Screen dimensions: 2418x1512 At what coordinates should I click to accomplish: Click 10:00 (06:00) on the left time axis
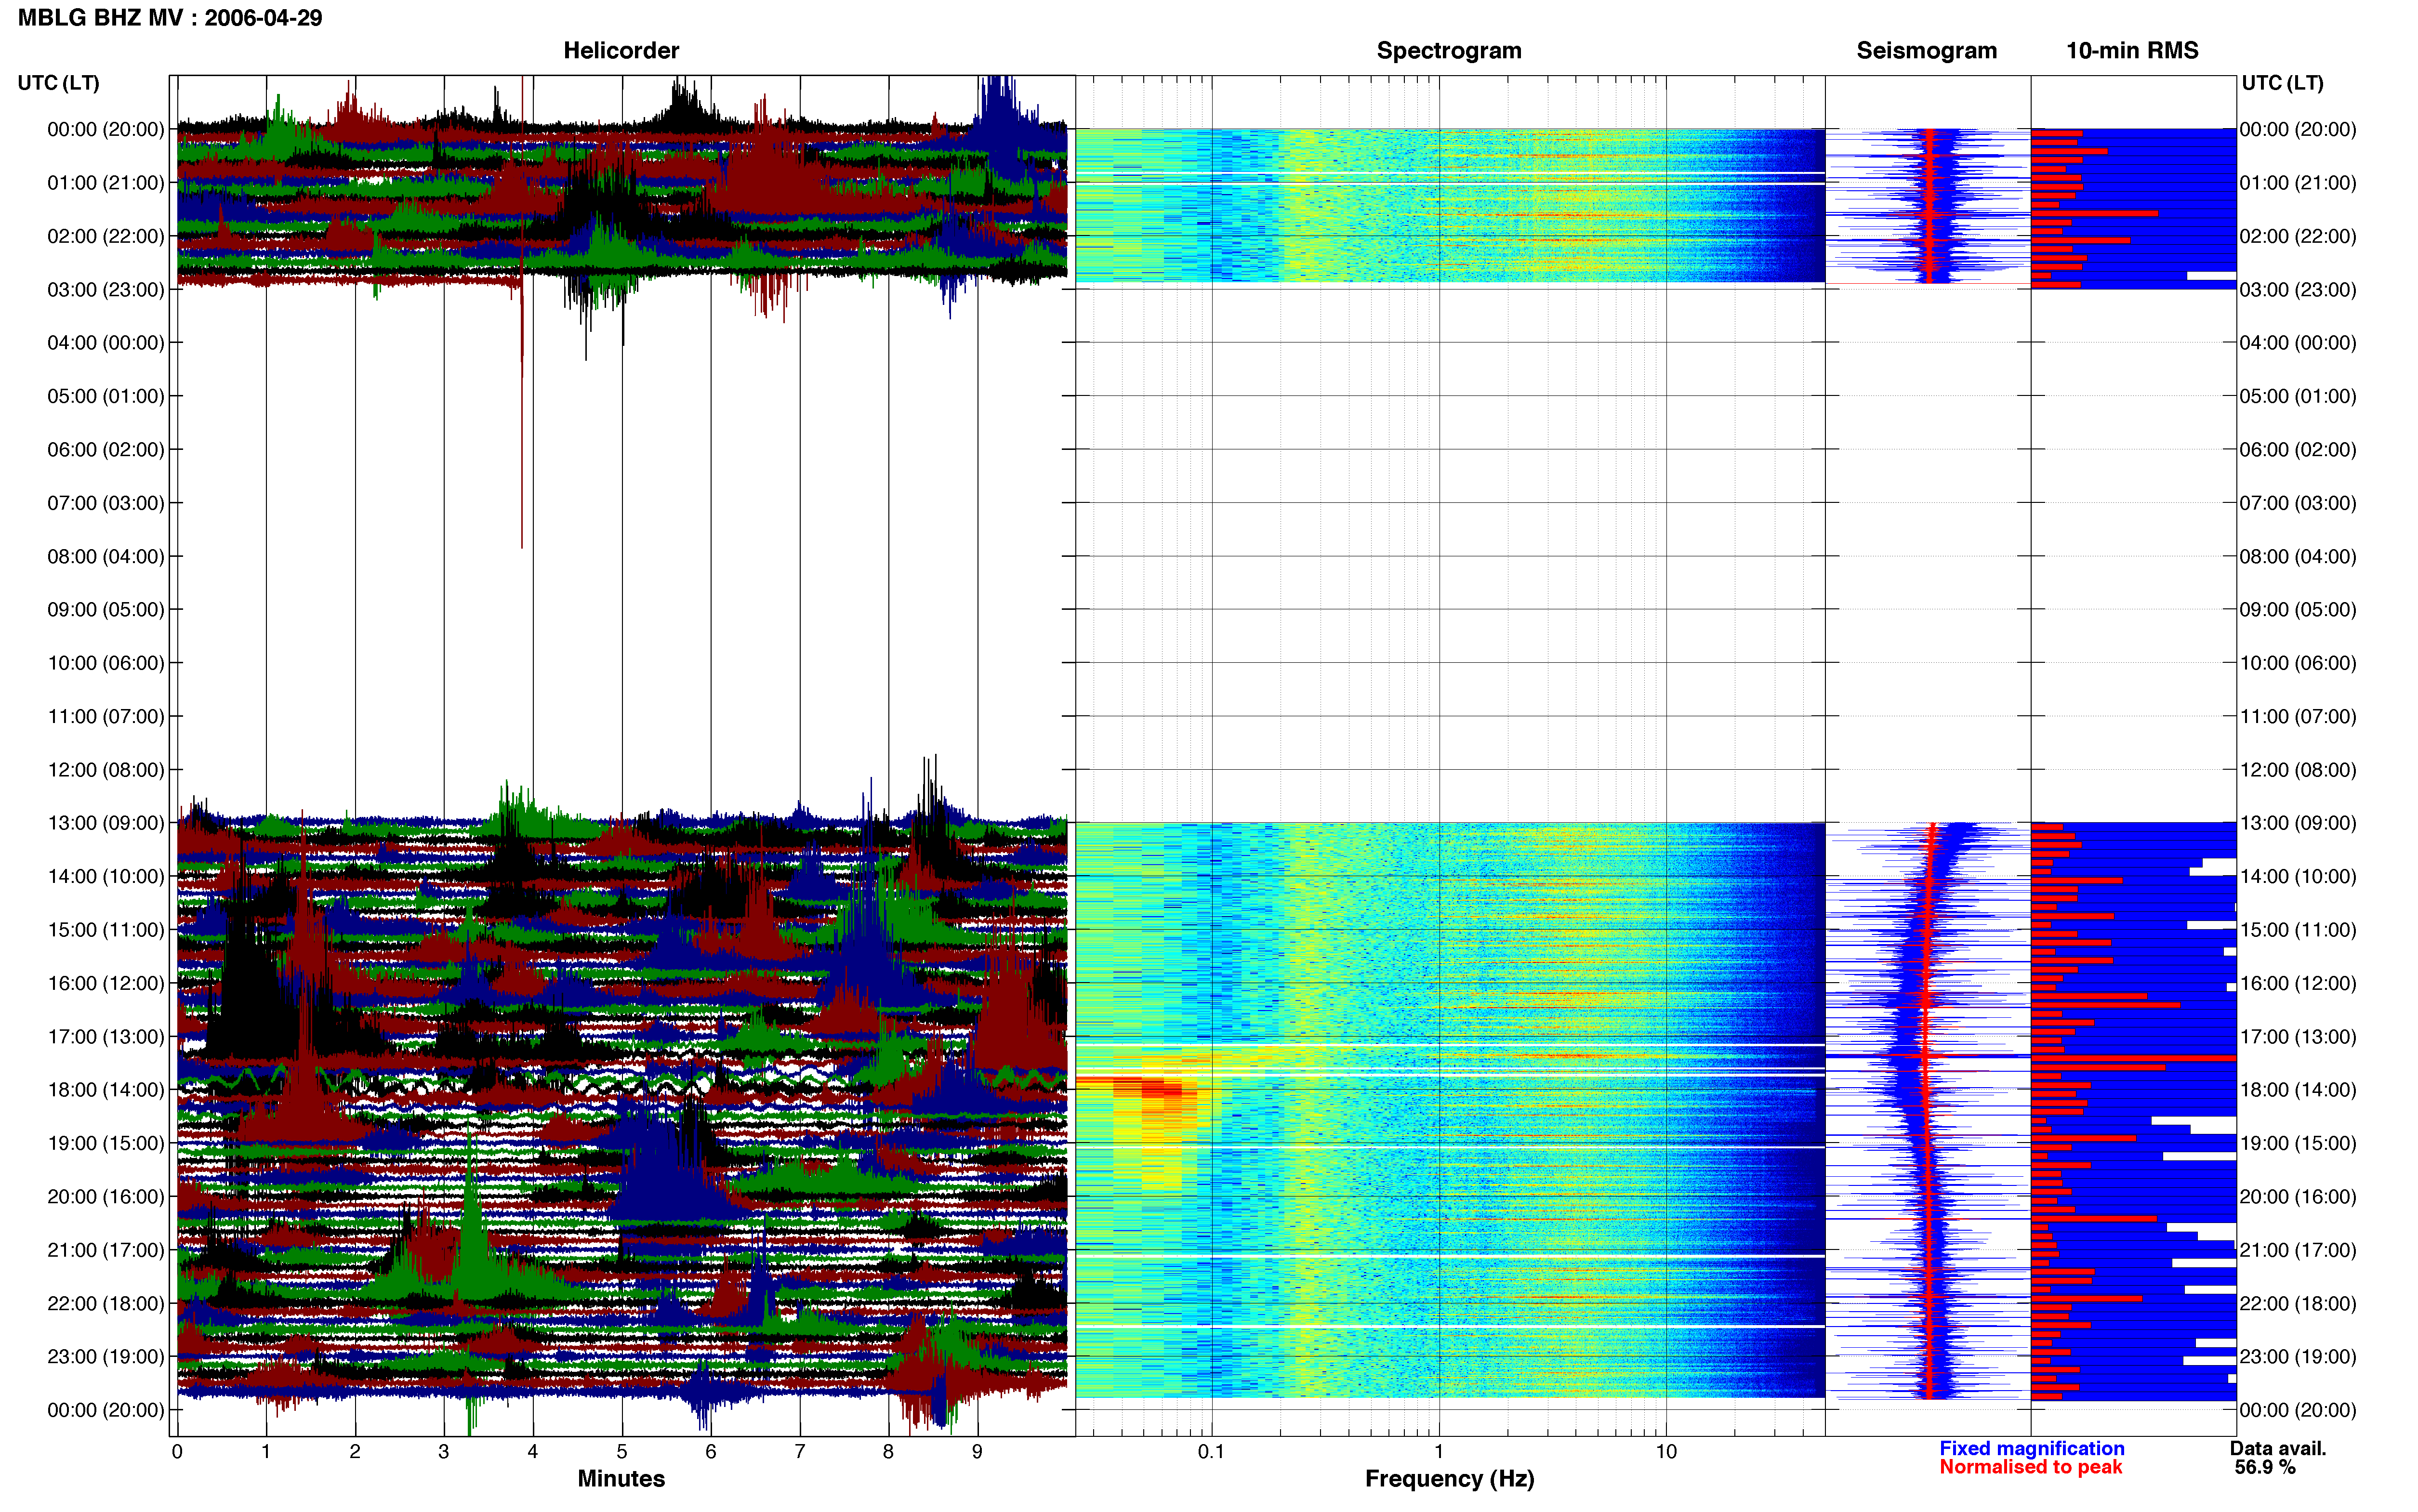105,663
